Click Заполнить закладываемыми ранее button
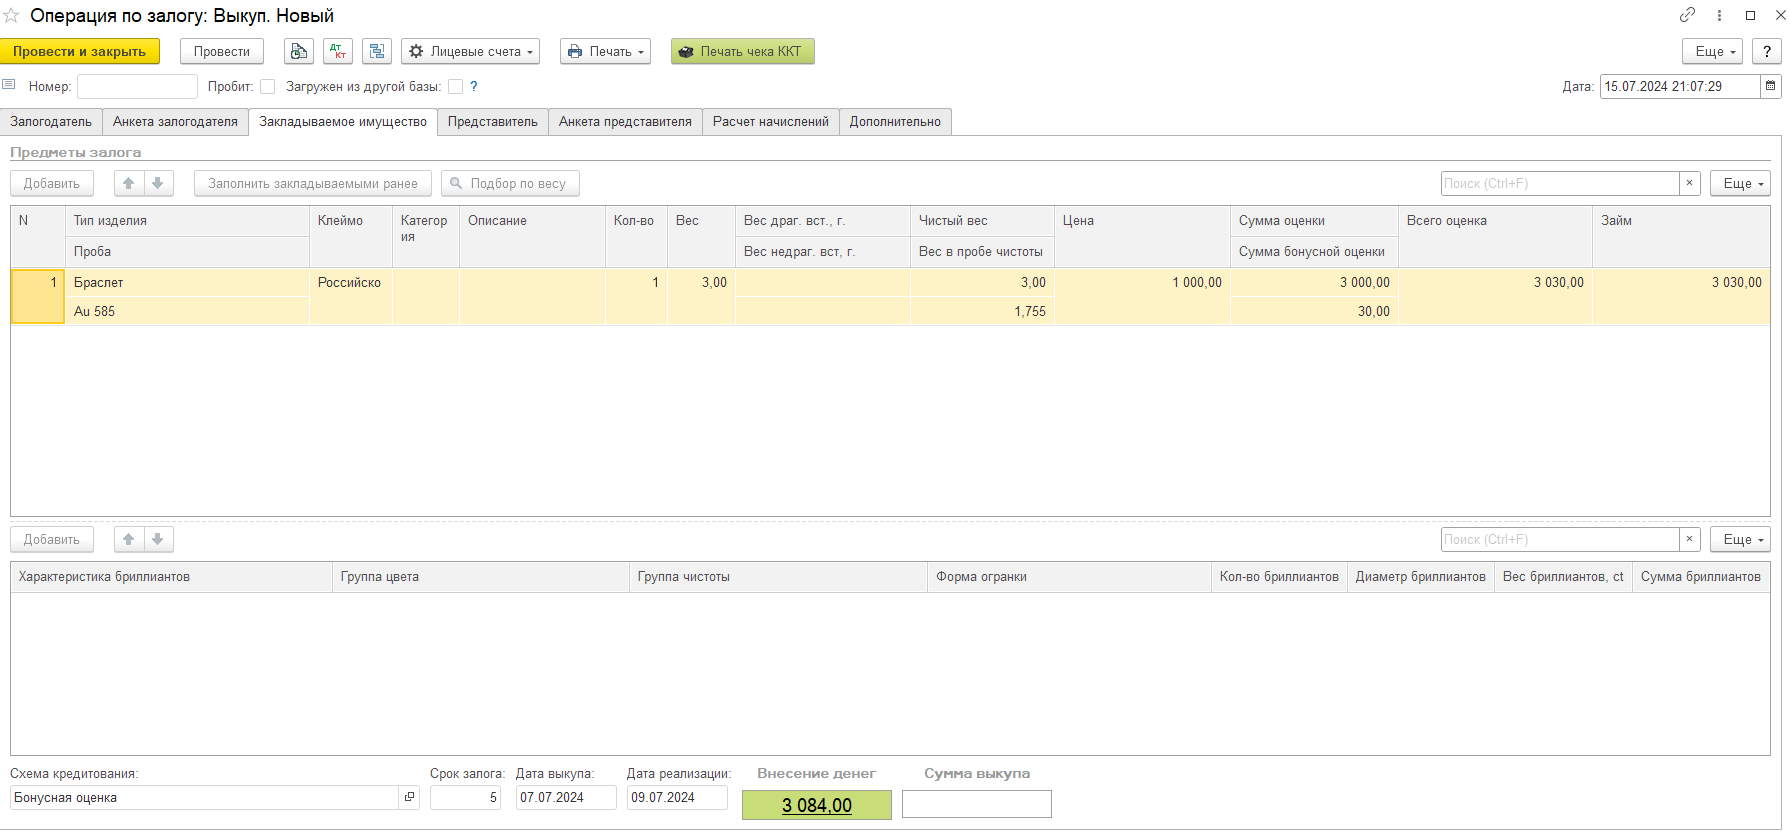Screen dimensions: 1790x831 click(x=313, y=183)
